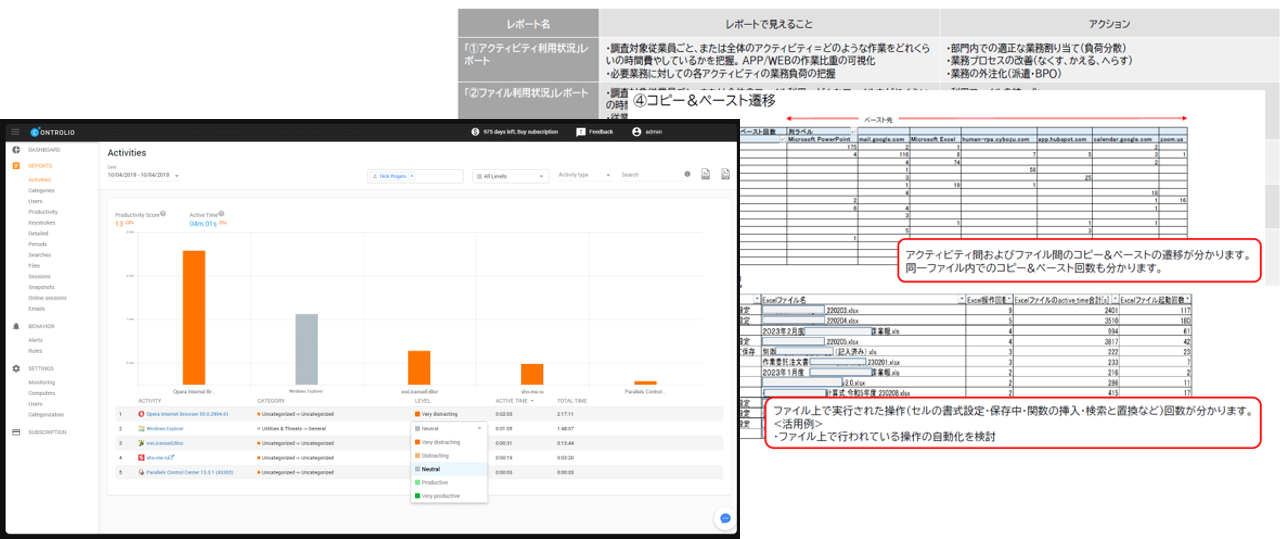
Task: Open Monitoring settings
Action: tap(41, 382)
